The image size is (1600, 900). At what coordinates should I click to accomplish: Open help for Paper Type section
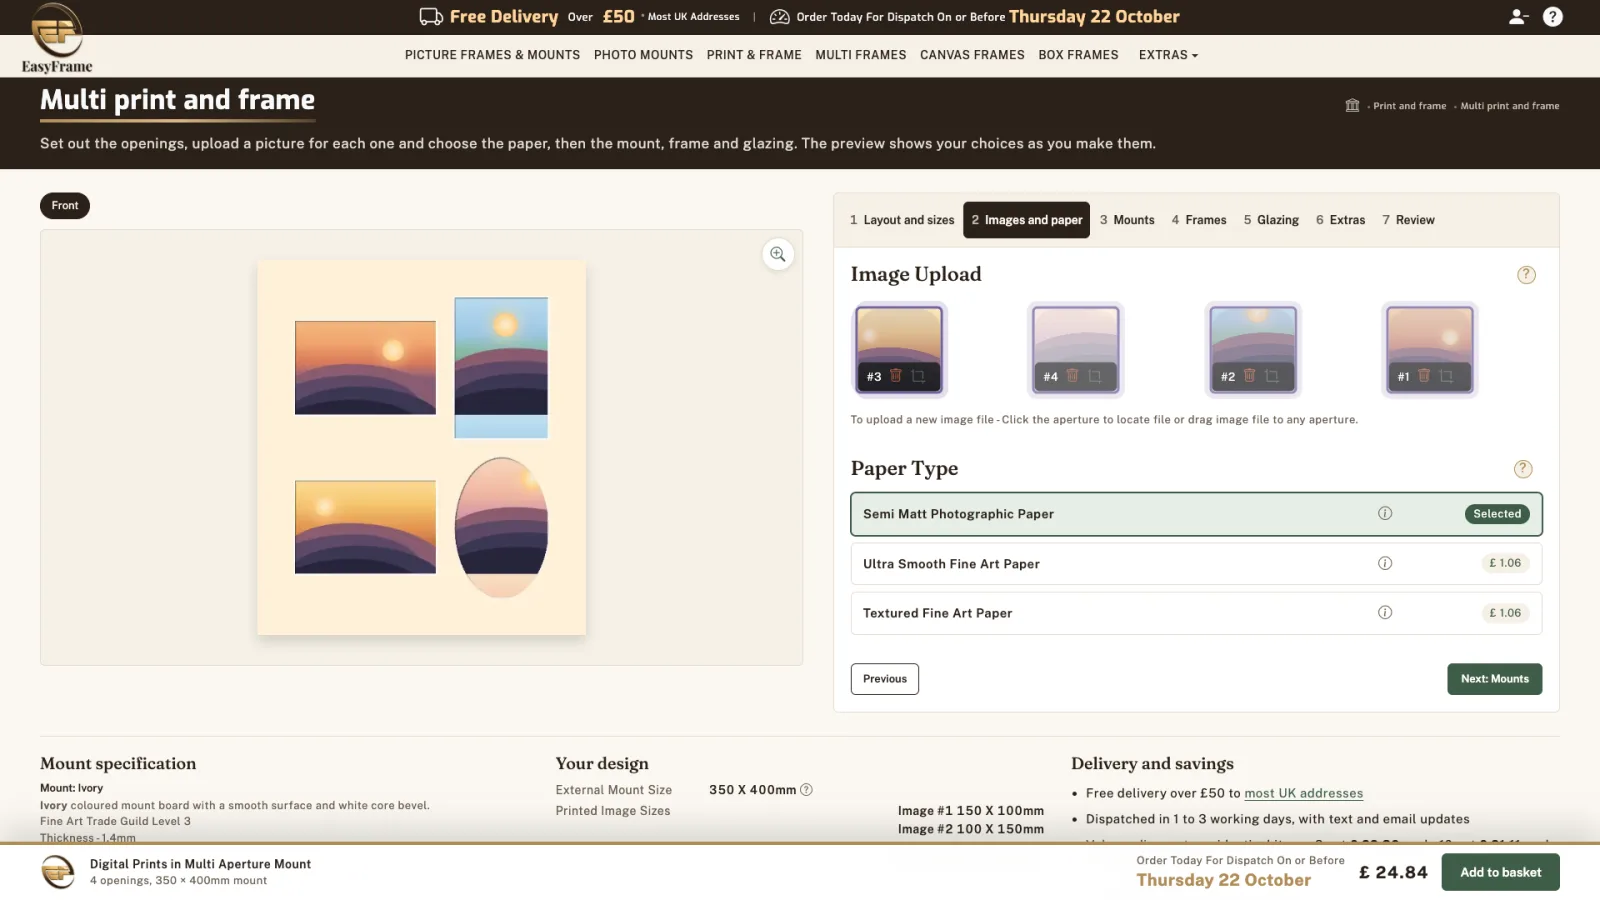point(1523,469)
